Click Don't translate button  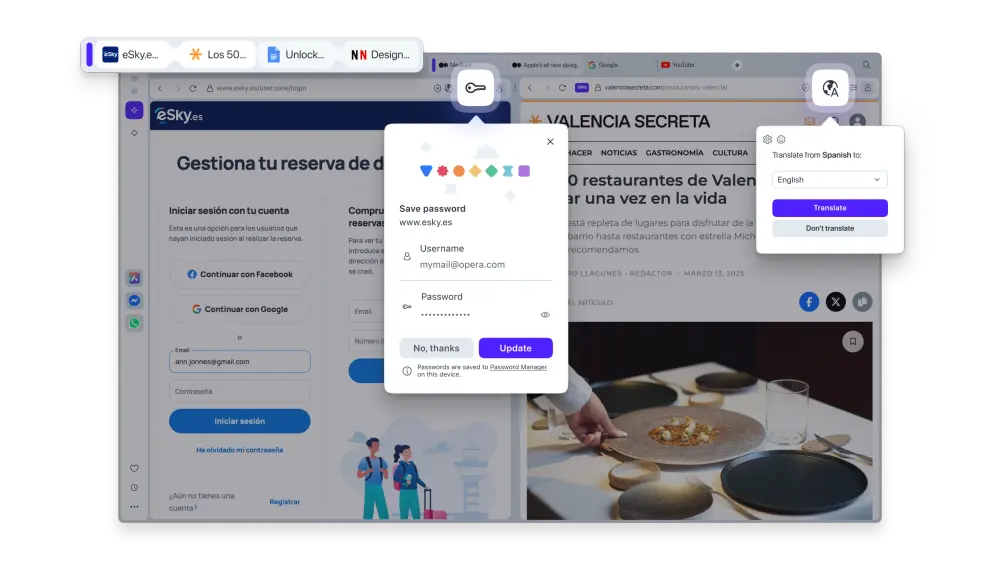pyautogui.click(x=830, y=228)
